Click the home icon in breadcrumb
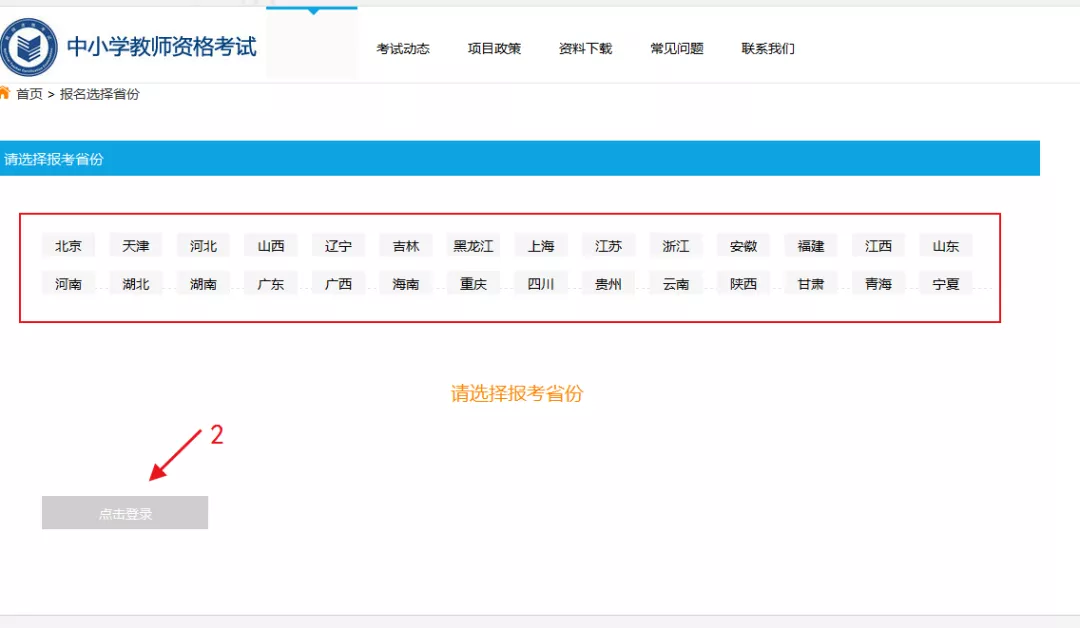1080x628 pixels. (x=5, y=93)
